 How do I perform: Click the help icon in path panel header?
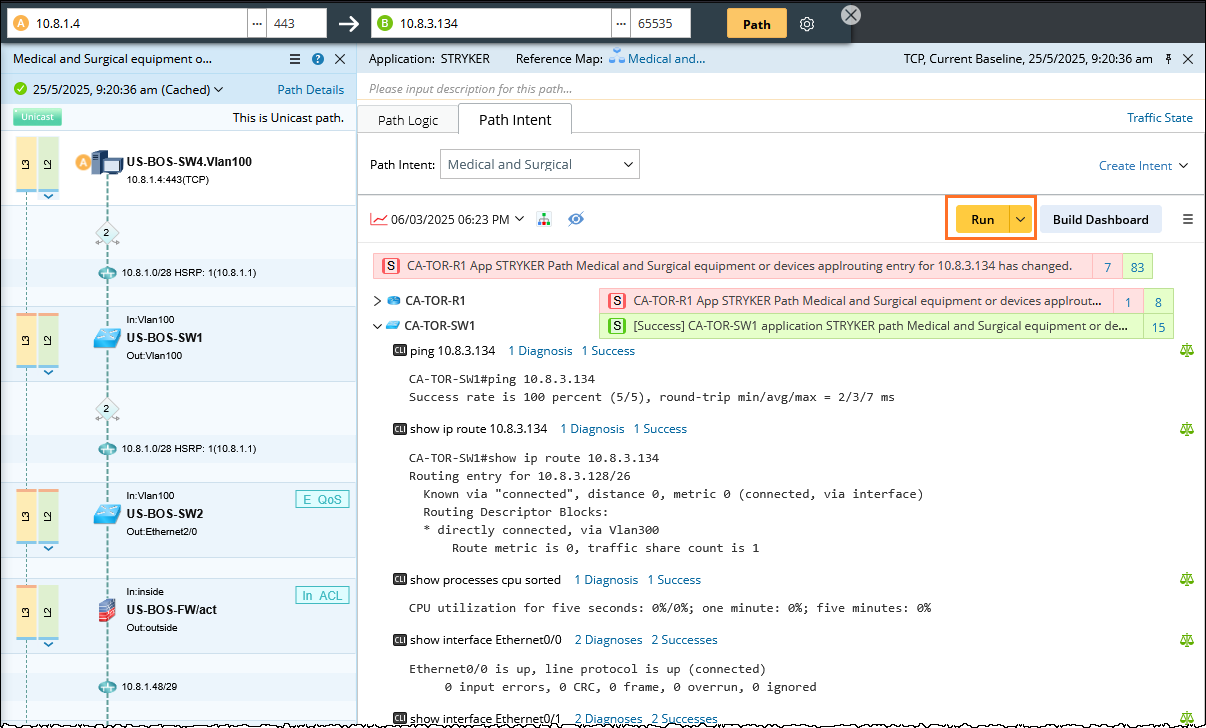tap(318, 60)
